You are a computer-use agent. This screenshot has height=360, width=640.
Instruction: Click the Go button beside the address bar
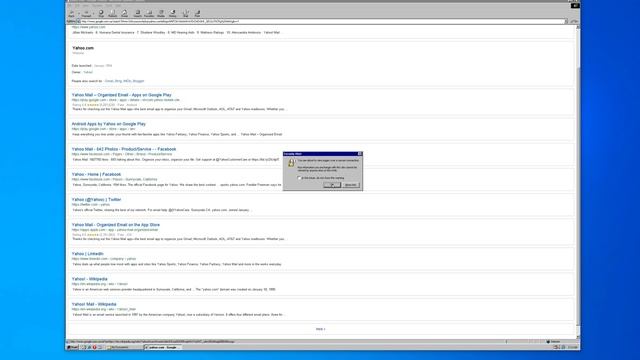(x=574, y=21)
